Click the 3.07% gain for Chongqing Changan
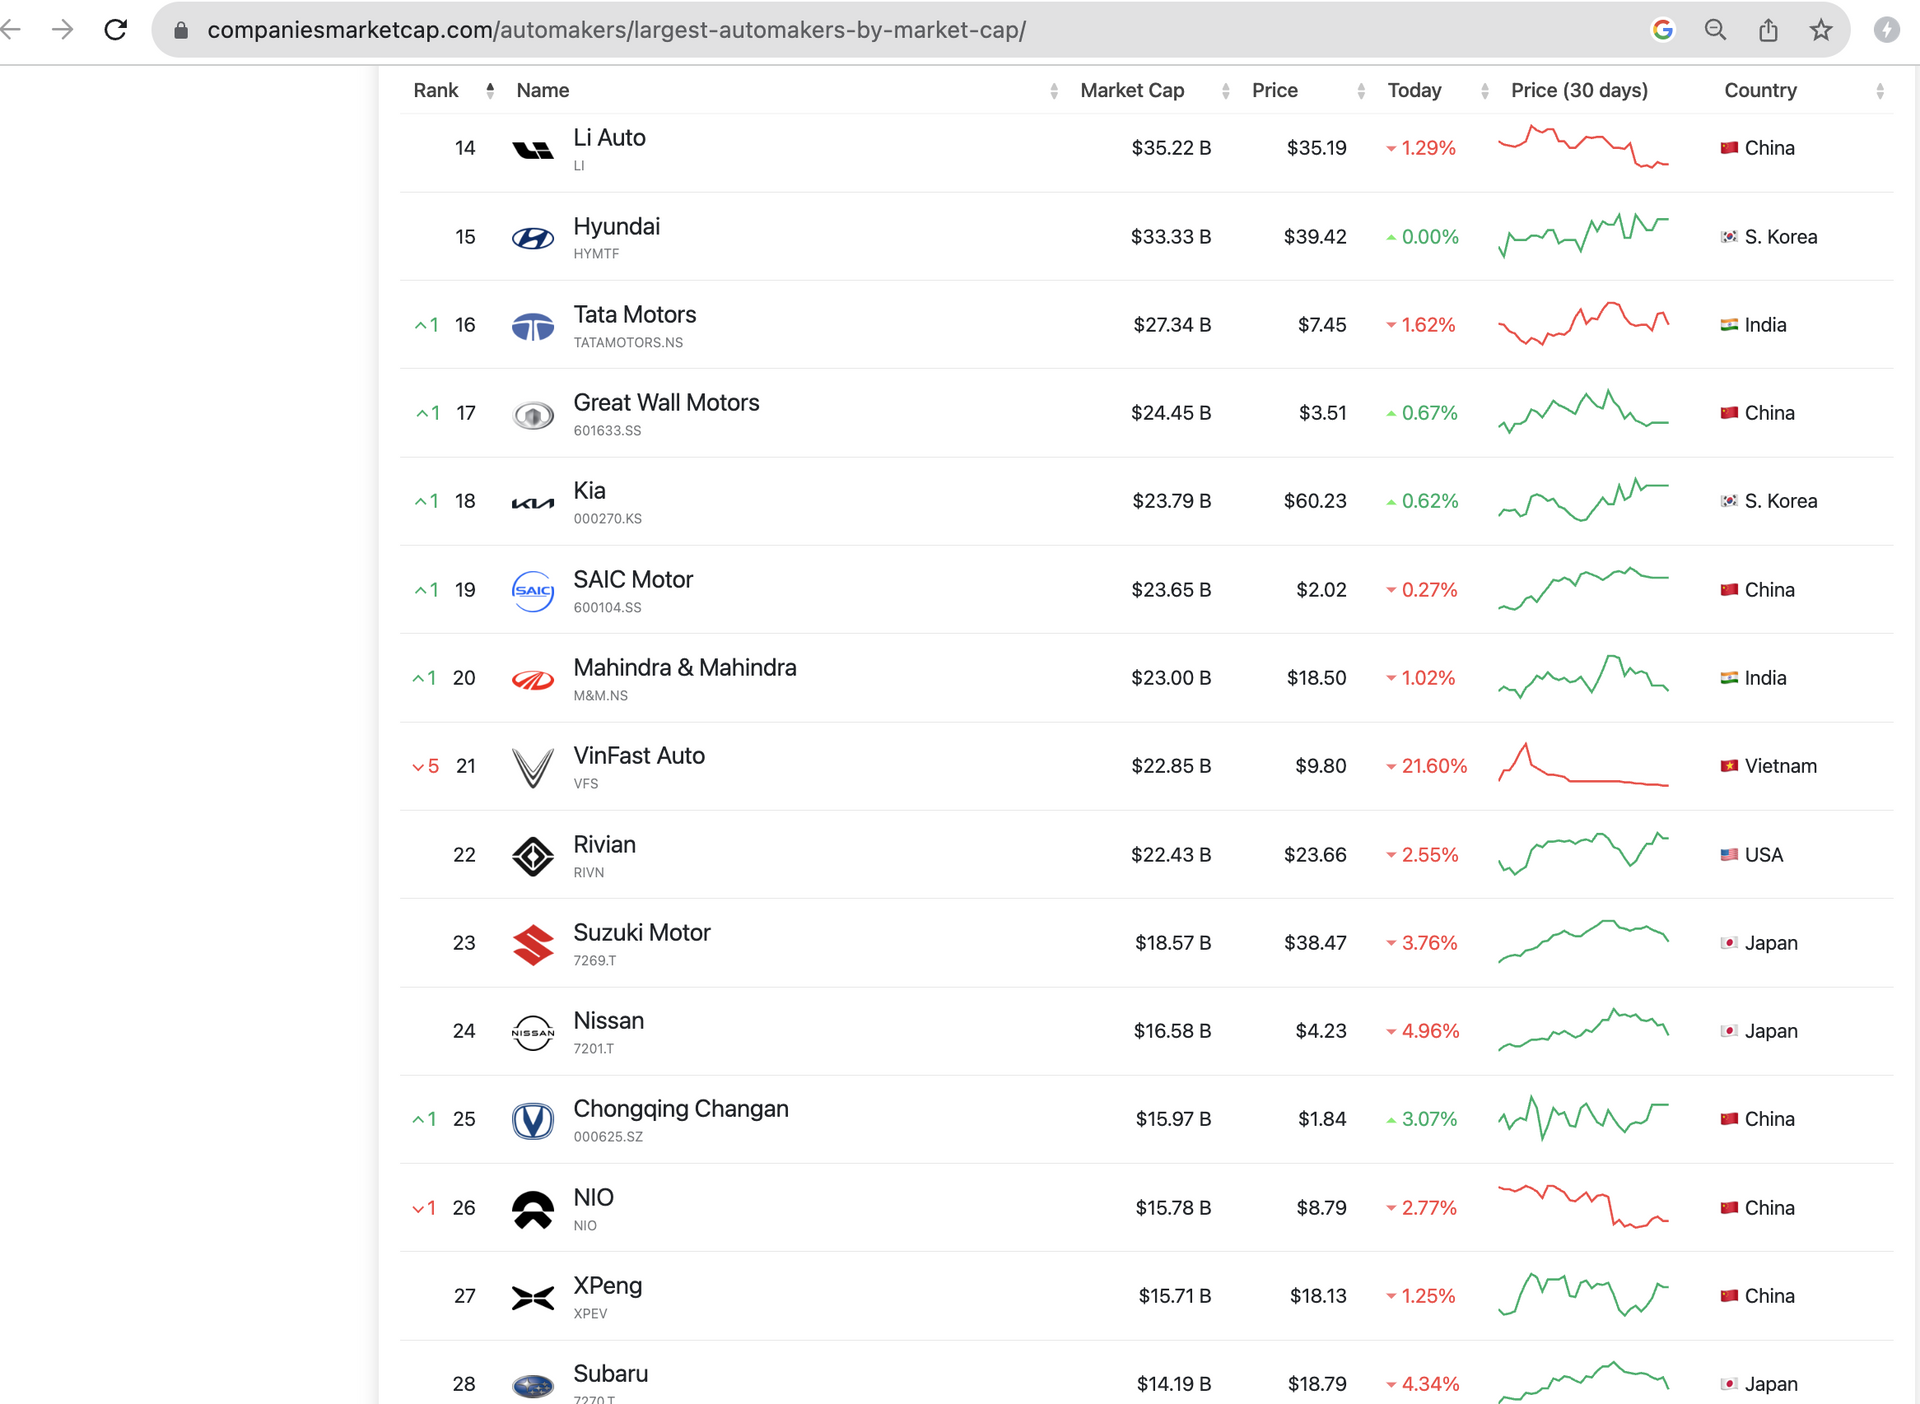 (1429, 1119)
